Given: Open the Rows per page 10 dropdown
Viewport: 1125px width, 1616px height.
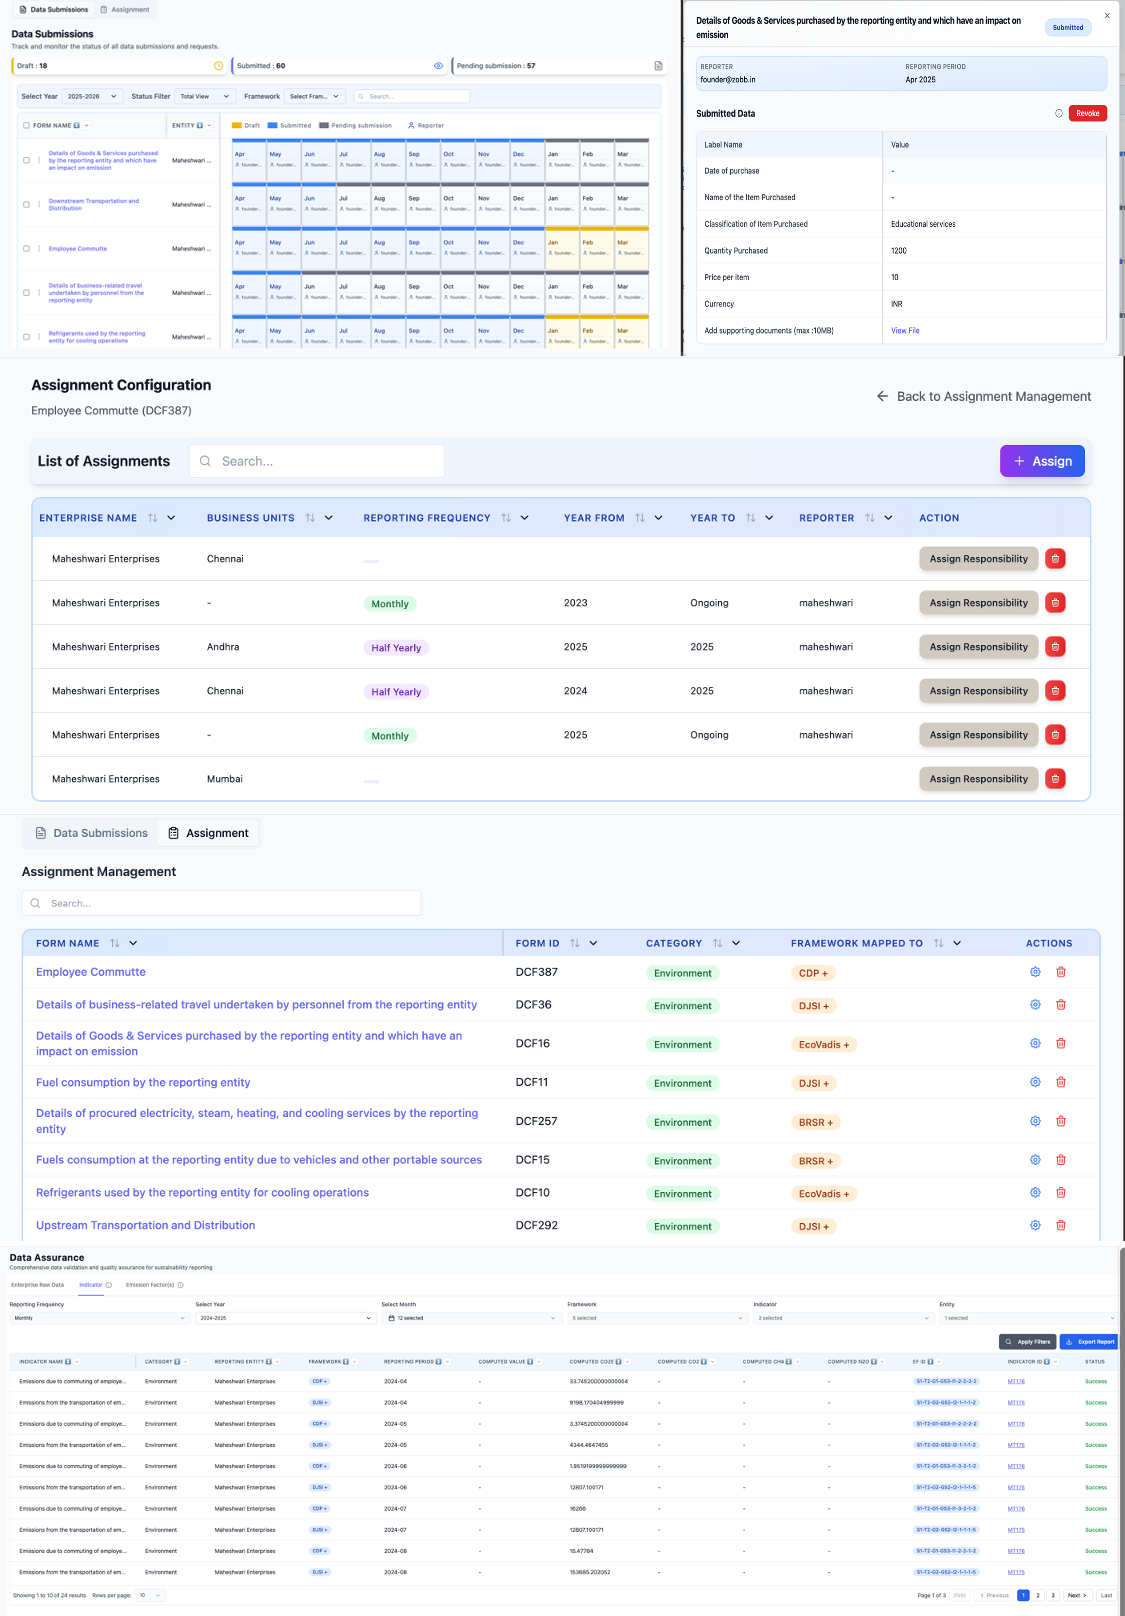Looking at the screenshot, I should (150, 1595).
